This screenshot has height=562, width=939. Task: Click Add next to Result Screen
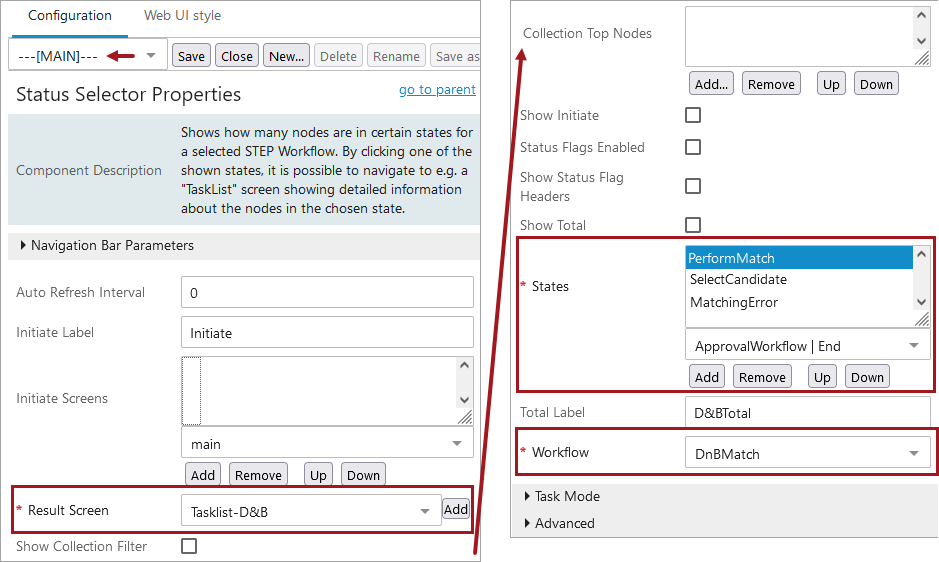456,510
